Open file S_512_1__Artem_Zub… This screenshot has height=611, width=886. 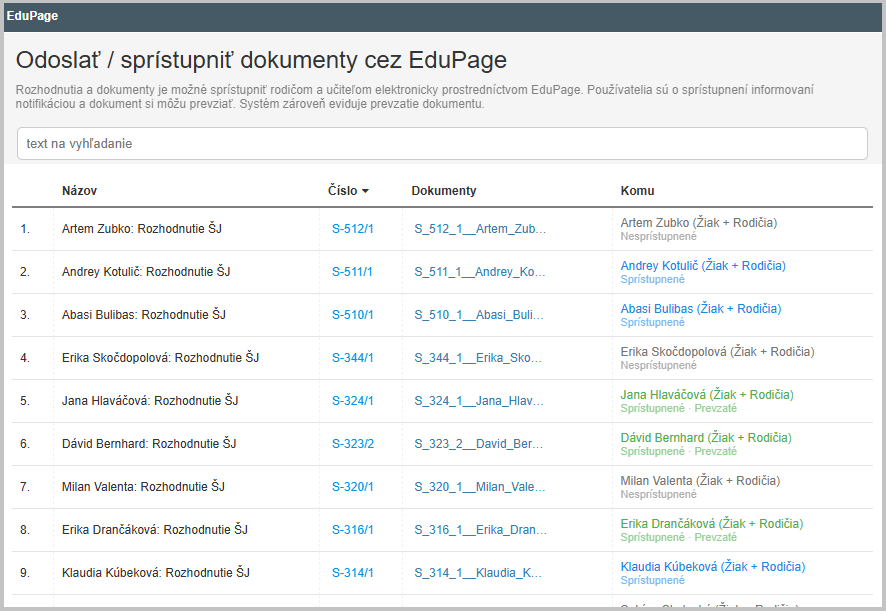(x=480, y=229)
